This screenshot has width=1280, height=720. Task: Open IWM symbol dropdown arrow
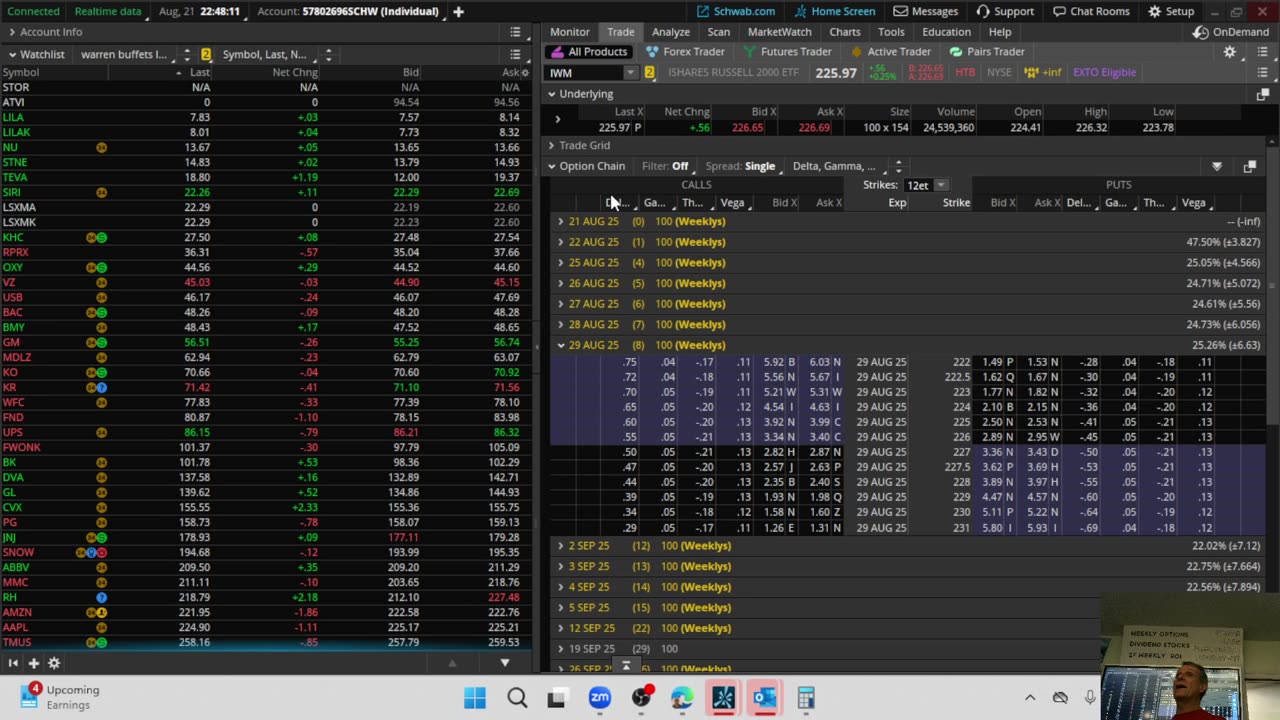(x=630, y=72)
